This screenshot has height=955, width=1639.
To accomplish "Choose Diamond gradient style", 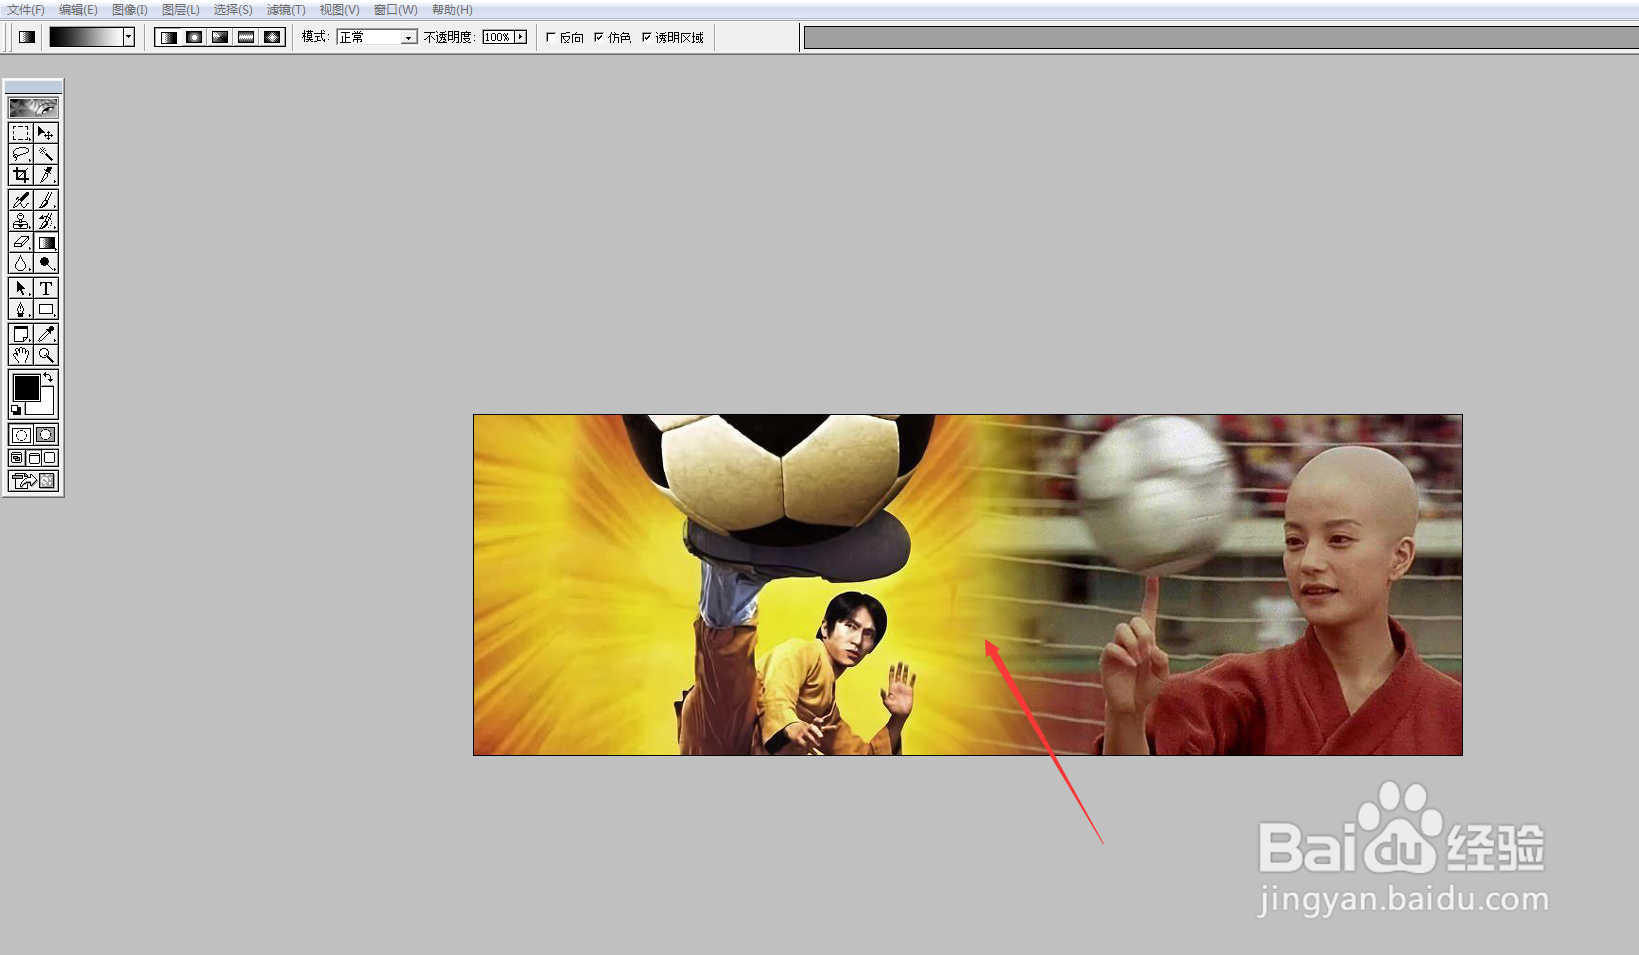I will (x=272, y=37).
